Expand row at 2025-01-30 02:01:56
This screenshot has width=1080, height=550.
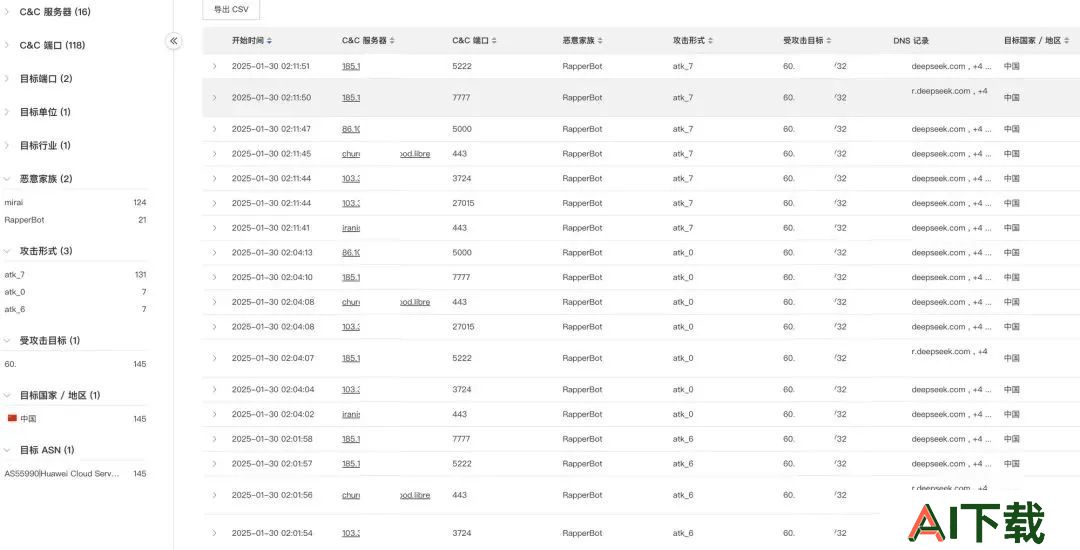pos(214,495)
